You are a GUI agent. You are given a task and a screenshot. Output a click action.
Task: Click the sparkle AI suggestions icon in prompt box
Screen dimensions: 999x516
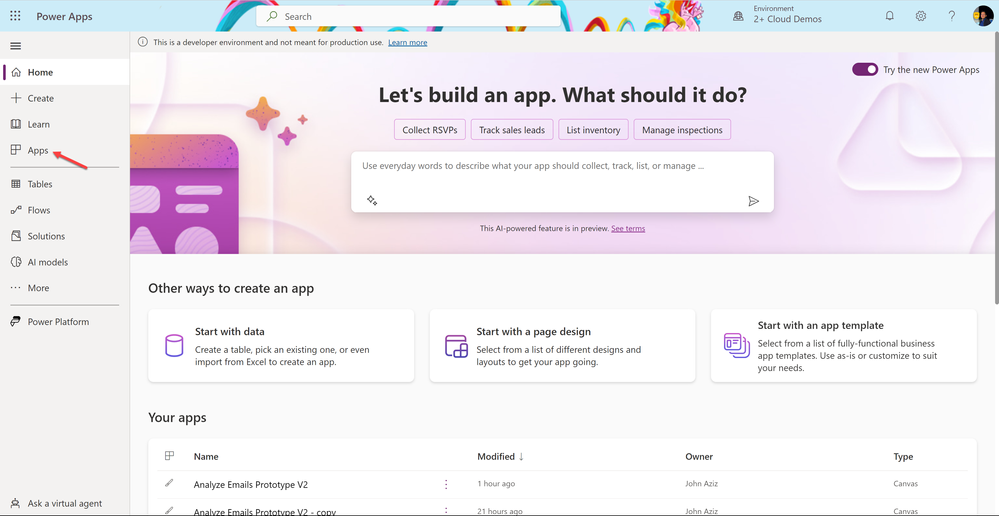pyautogui.click(x=372, y=200)
